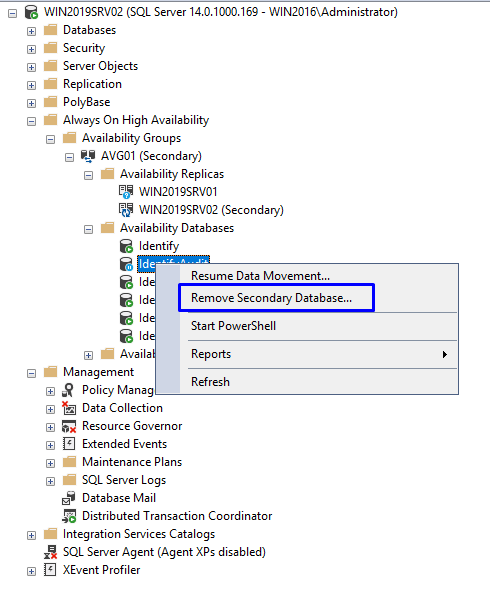
Task: Collapse the Always On High Availability node
Action: pyautogui.click(x=32, y=121)
